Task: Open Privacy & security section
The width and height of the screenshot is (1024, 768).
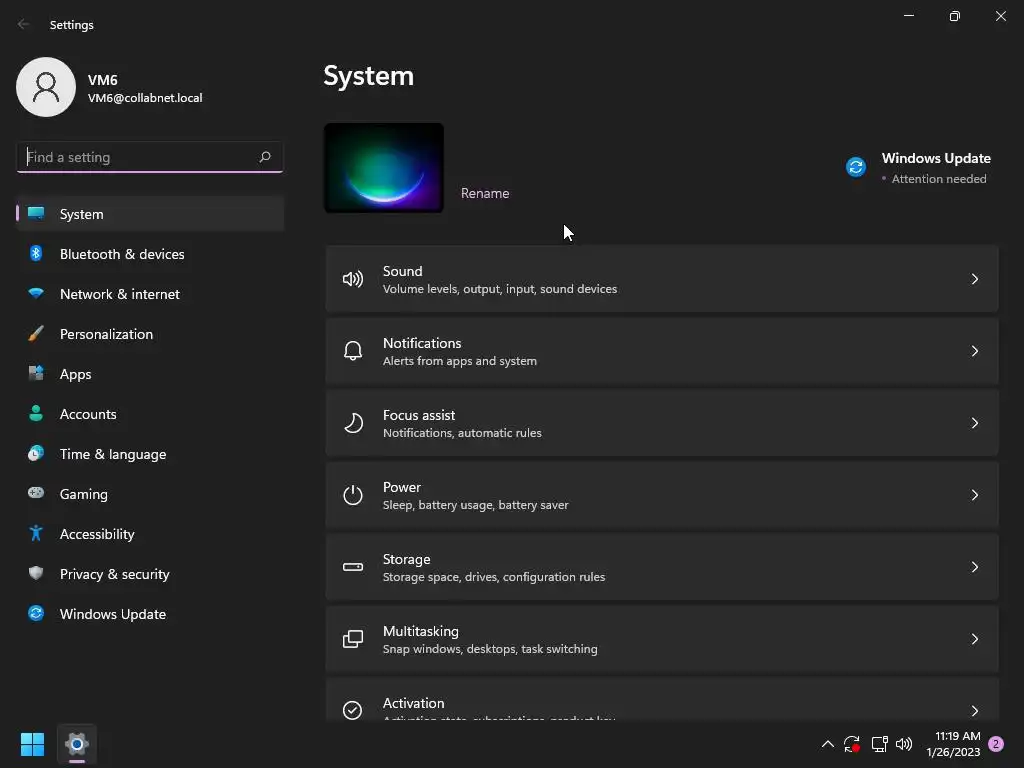Action: click(x=150, y=574)
